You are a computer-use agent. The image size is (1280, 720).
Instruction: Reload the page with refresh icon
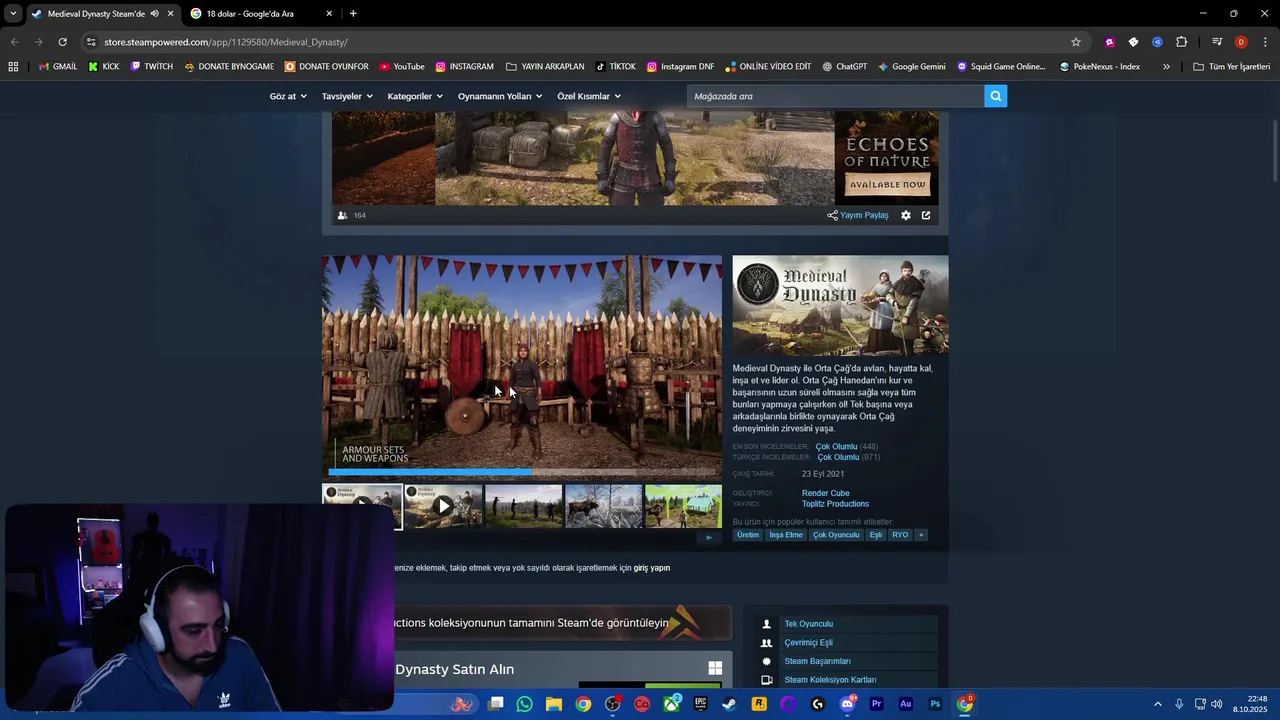62,42
